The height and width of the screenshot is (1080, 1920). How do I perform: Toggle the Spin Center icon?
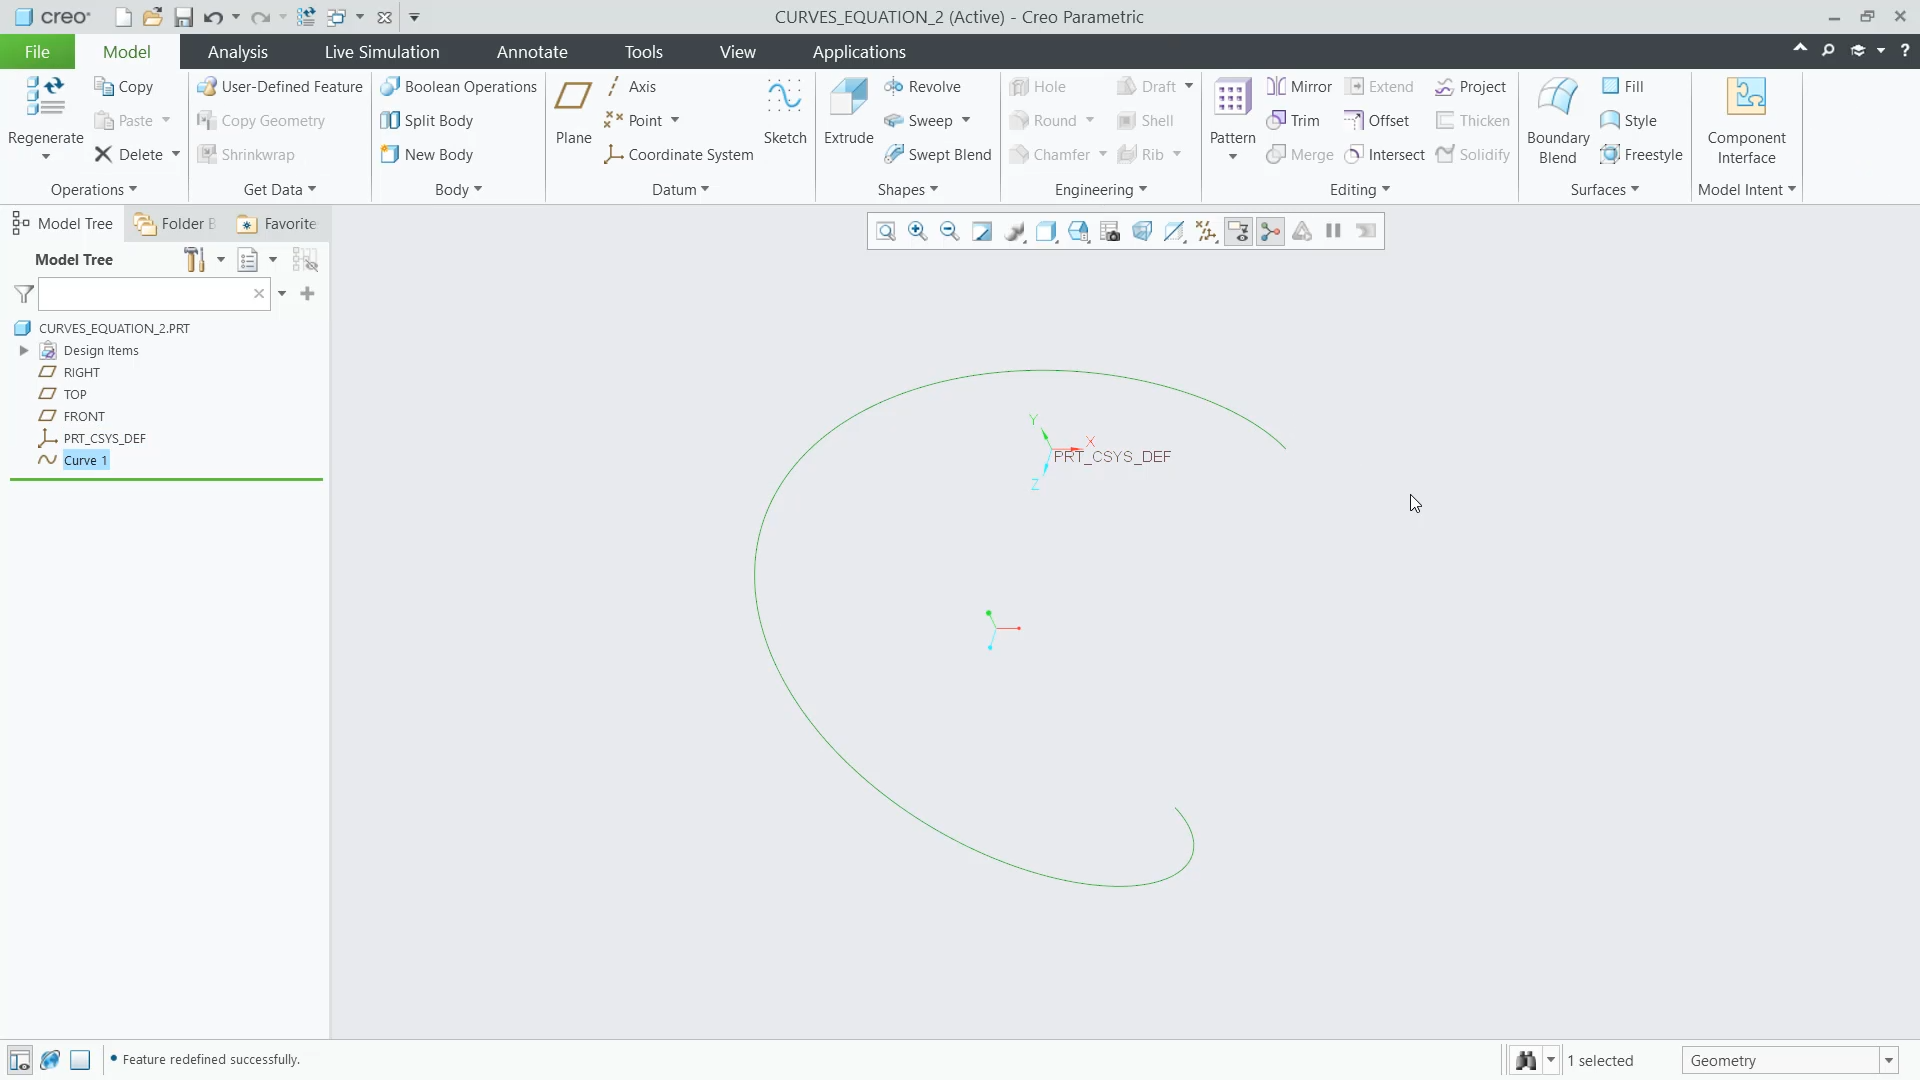pyautogui.click(x=1270, y=232)
